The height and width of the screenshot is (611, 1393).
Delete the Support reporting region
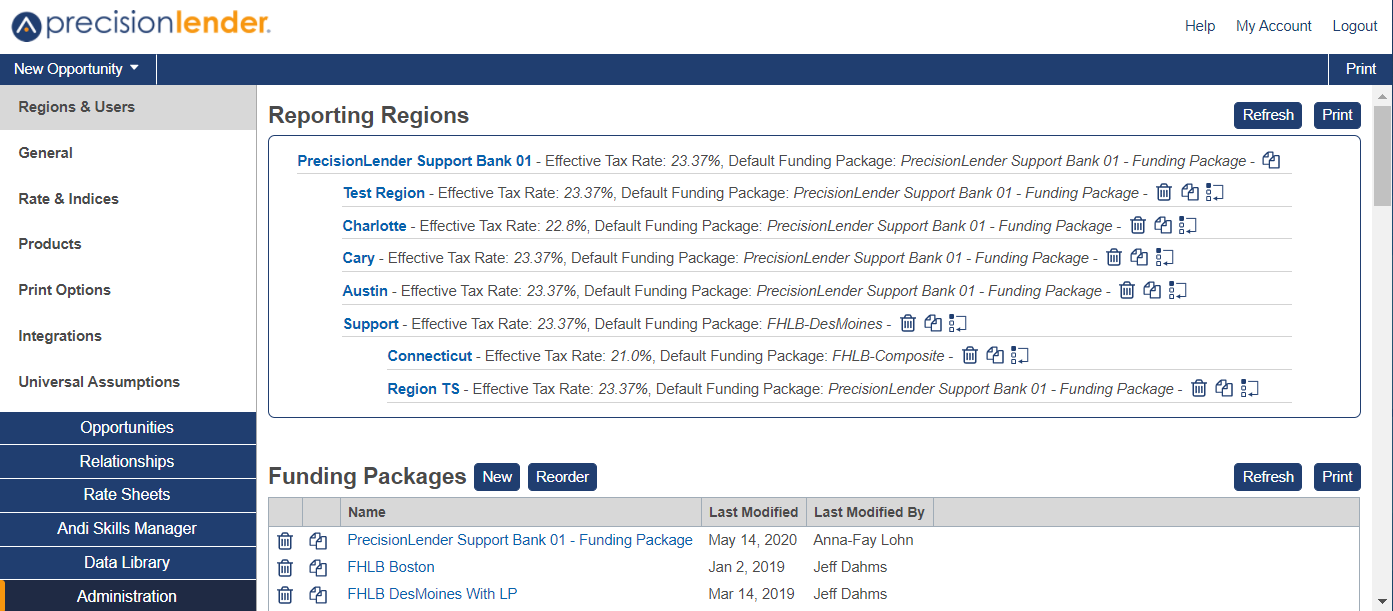[908, 323]
